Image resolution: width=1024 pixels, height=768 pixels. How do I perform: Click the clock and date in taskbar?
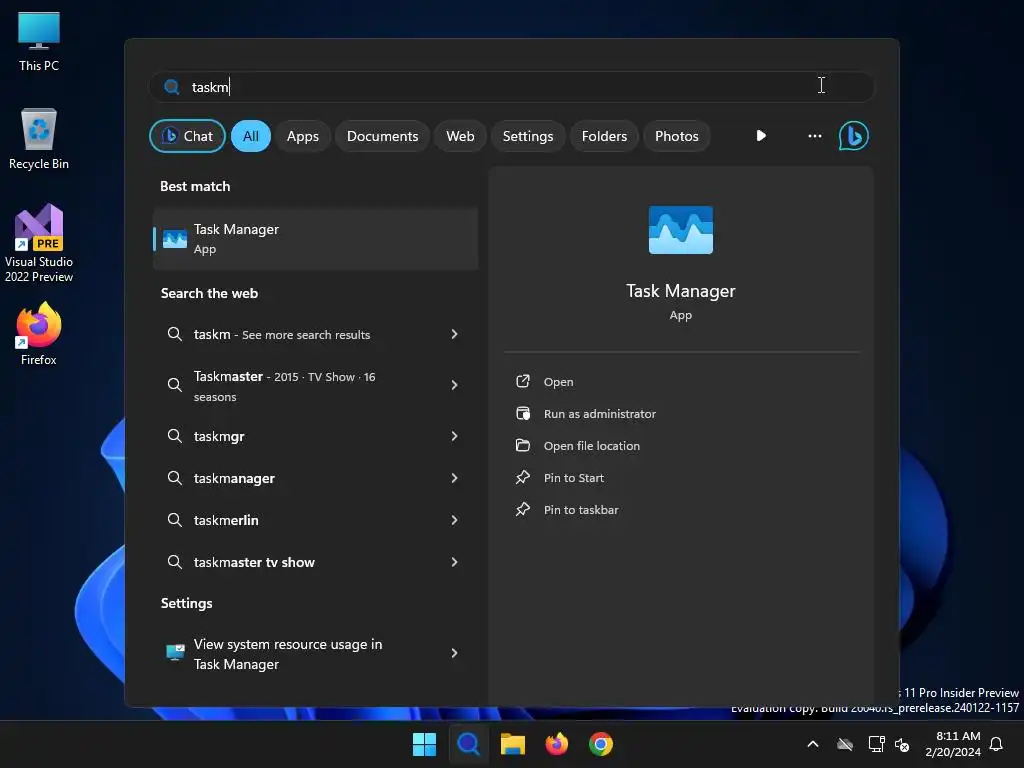point(953,744)
